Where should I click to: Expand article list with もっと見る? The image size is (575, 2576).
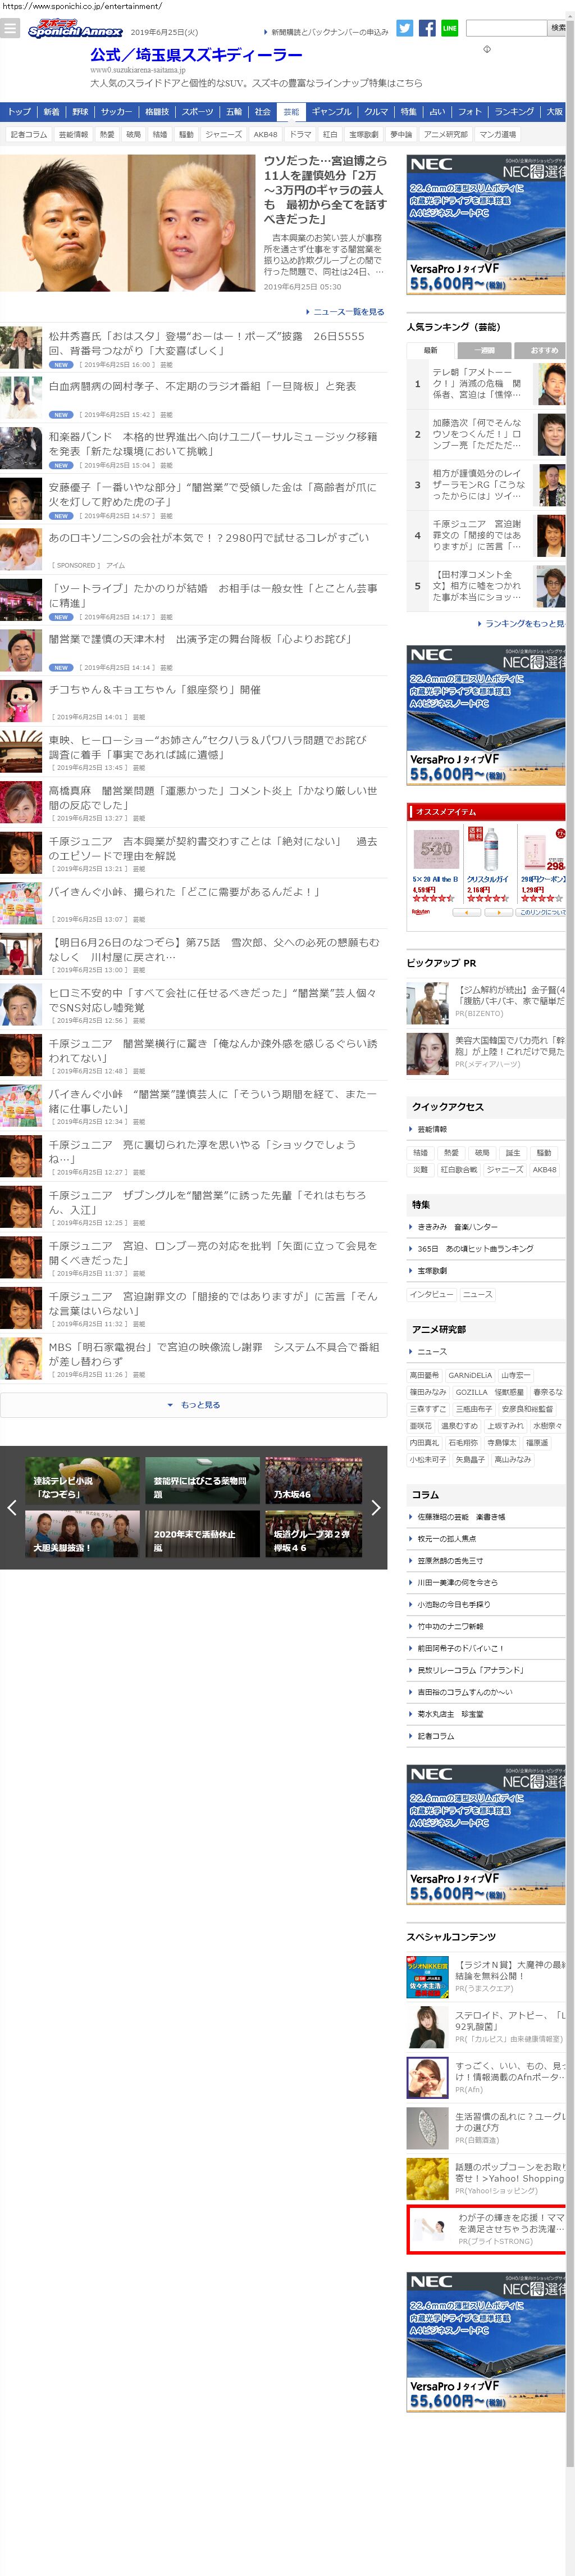[193, 1405]
